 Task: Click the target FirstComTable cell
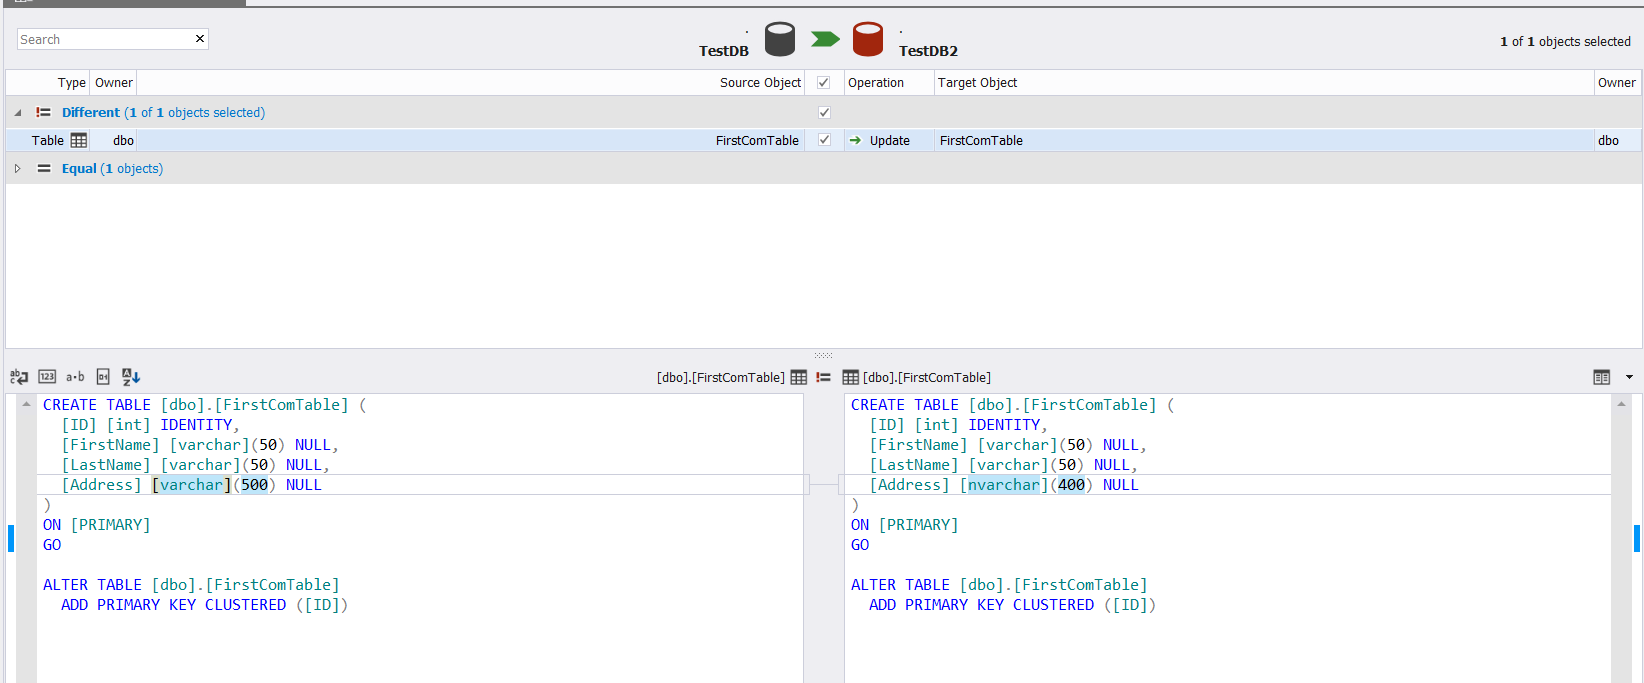(x=981, y=141)
